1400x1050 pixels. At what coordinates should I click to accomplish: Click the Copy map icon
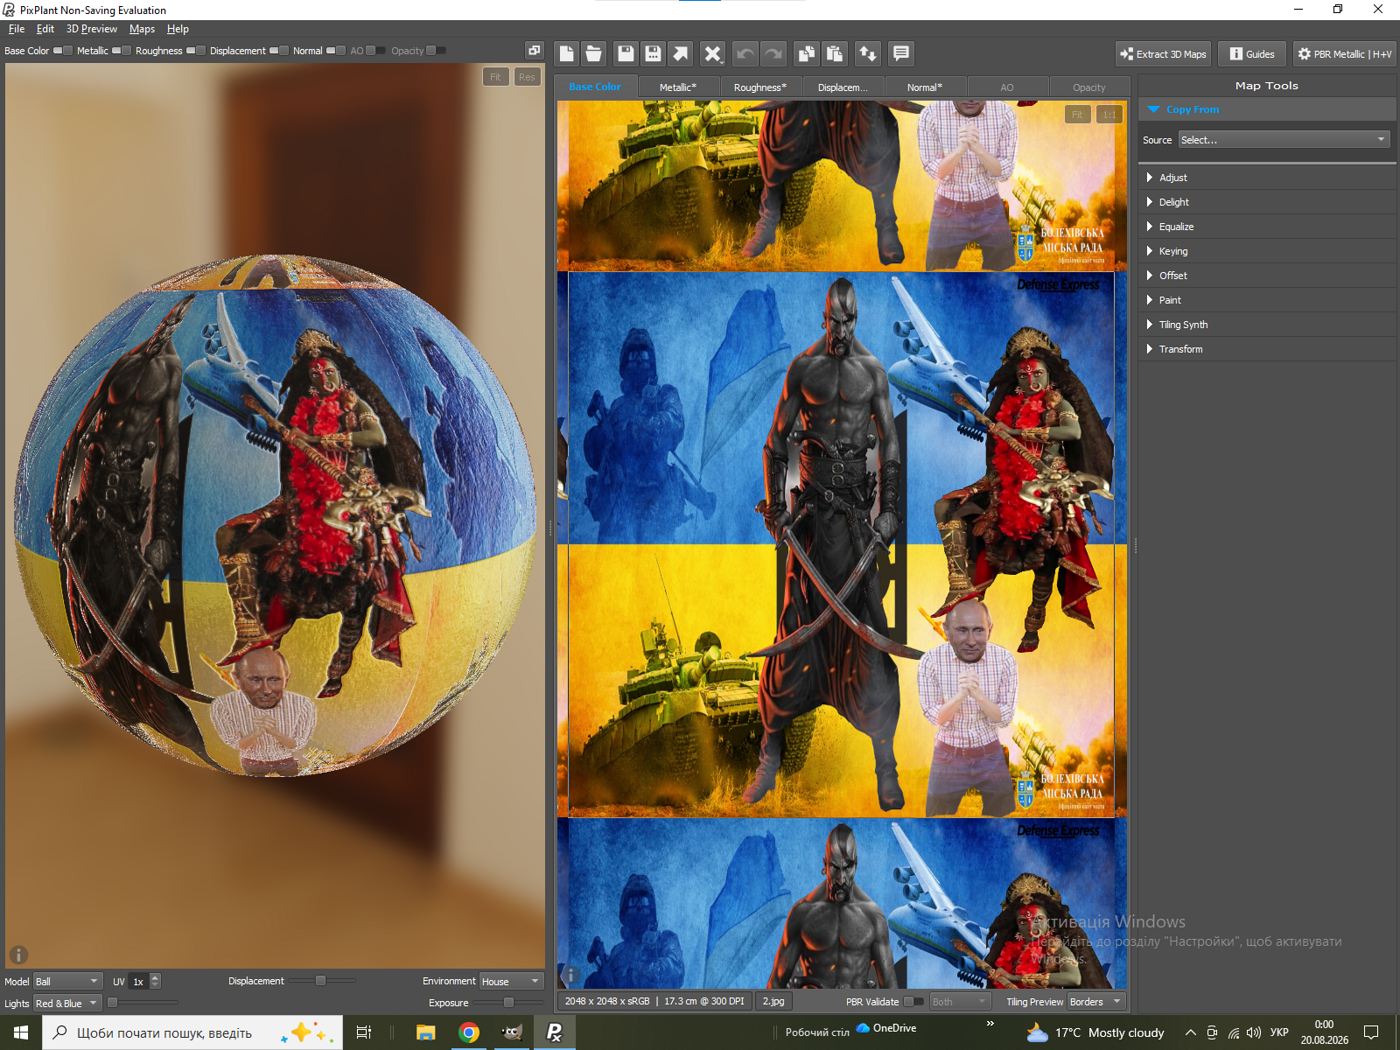(x=806, y=54)
